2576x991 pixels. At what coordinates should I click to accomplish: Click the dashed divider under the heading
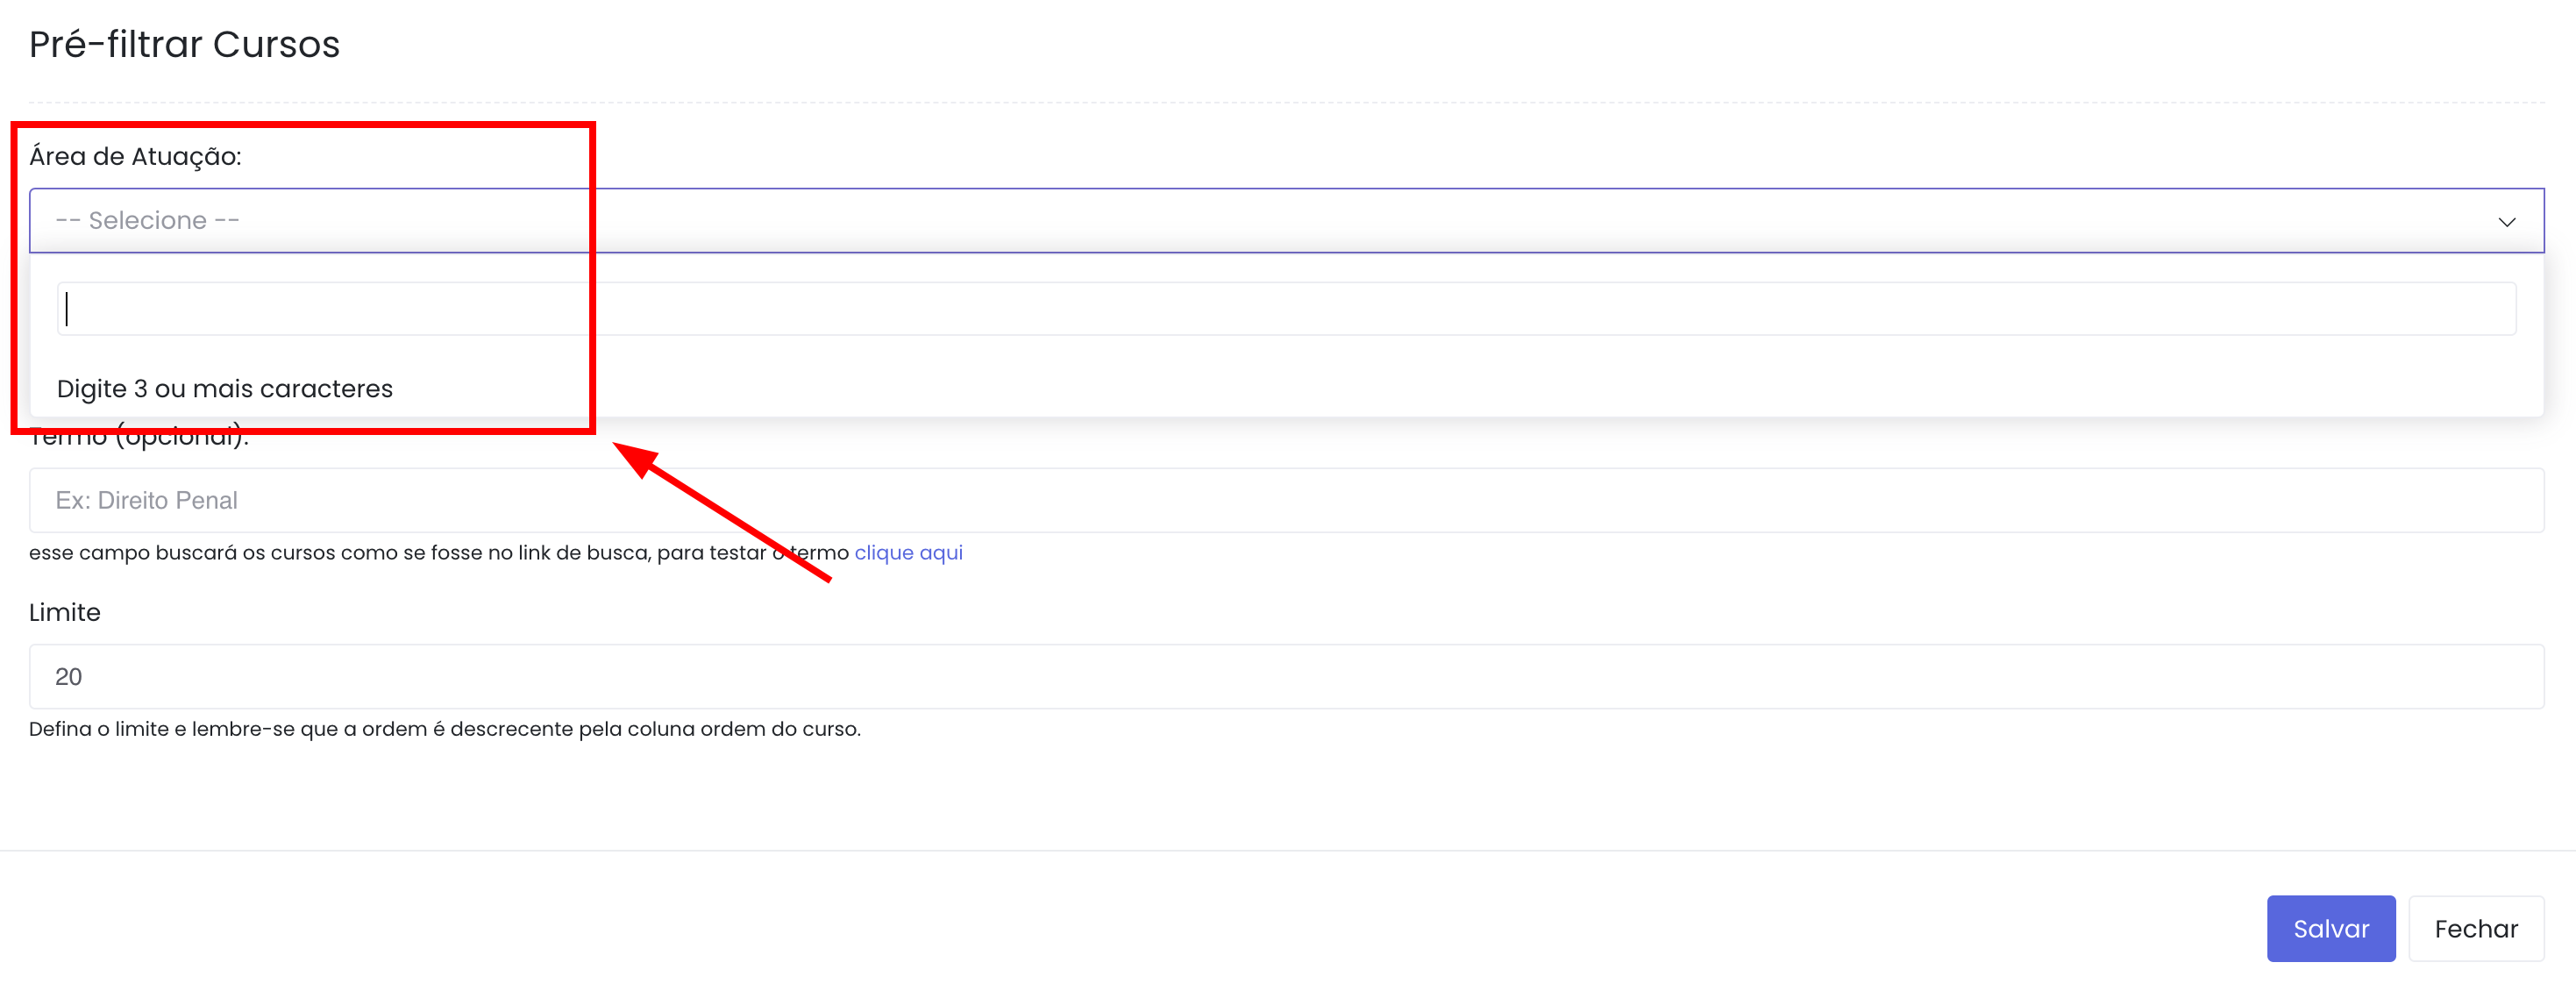(1285, 102)
